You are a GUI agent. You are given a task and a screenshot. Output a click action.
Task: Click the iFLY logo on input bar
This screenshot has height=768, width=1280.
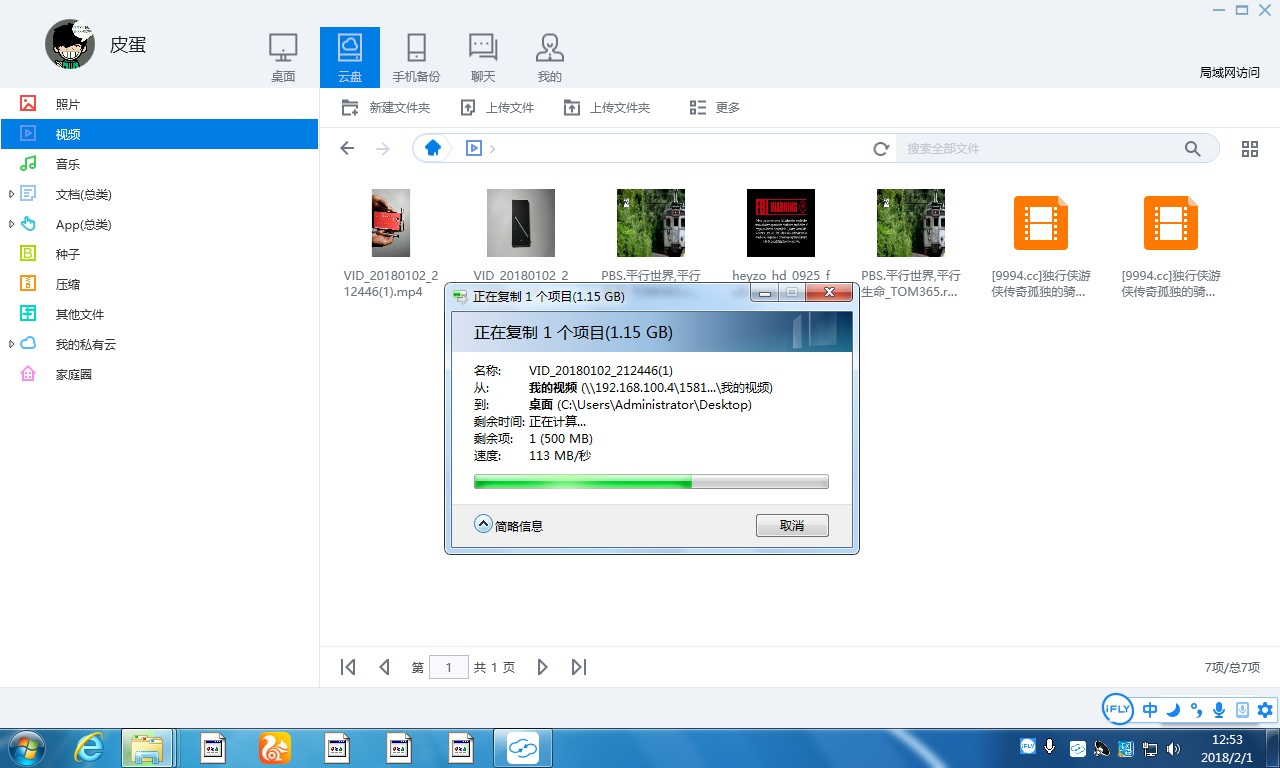[x=1117, y=709]
